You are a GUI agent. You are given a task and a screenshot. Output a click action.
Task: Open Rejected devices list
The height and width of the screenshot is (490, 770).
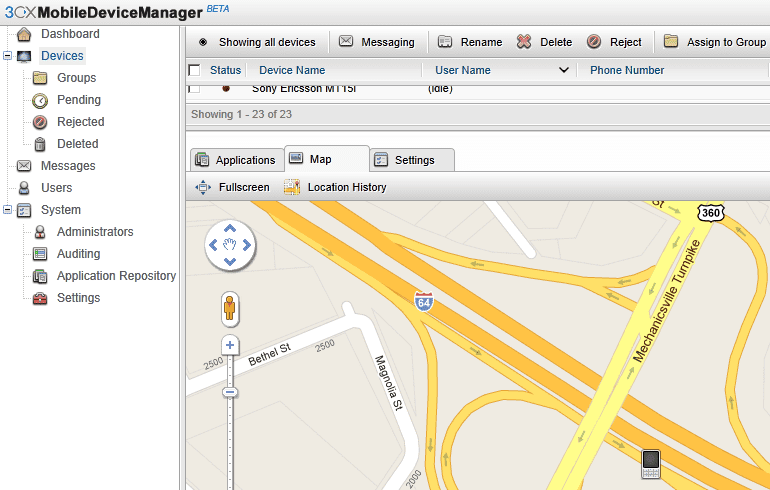coord(81,122)
